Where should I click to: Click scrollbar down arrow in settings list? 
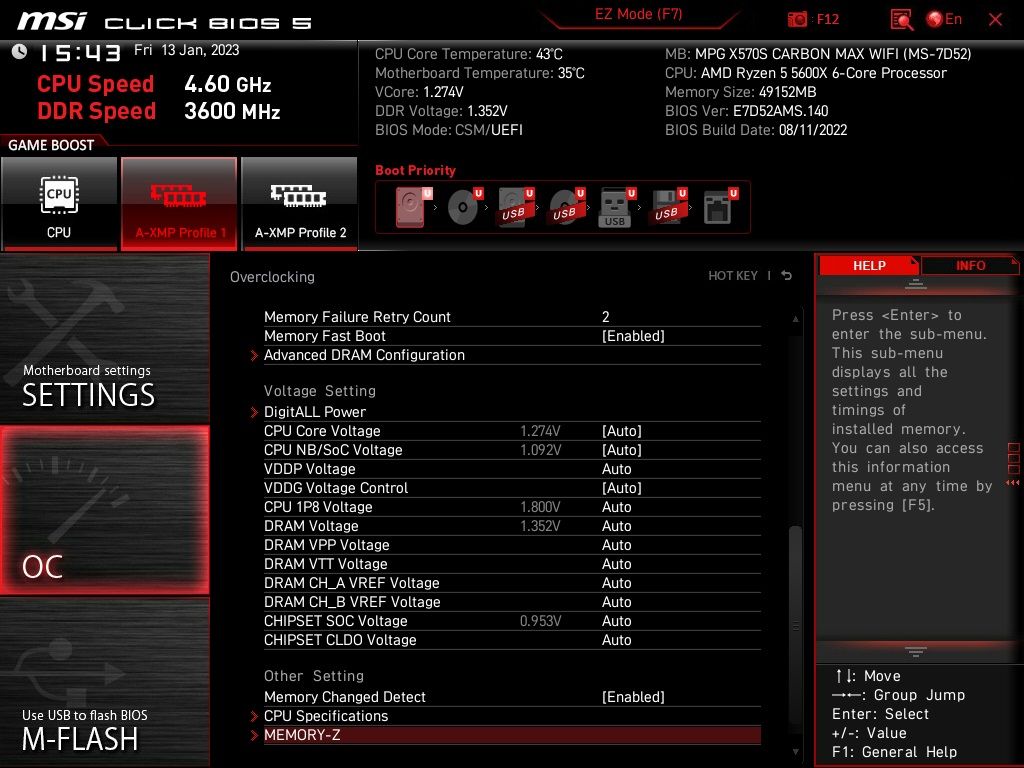795,752
